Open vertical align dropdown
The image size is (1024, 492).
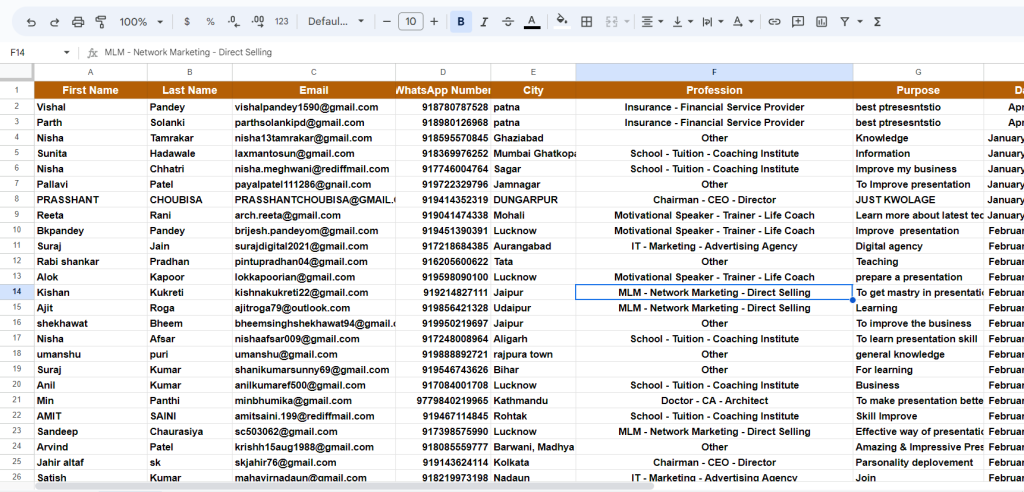click(x=682, y=22)
